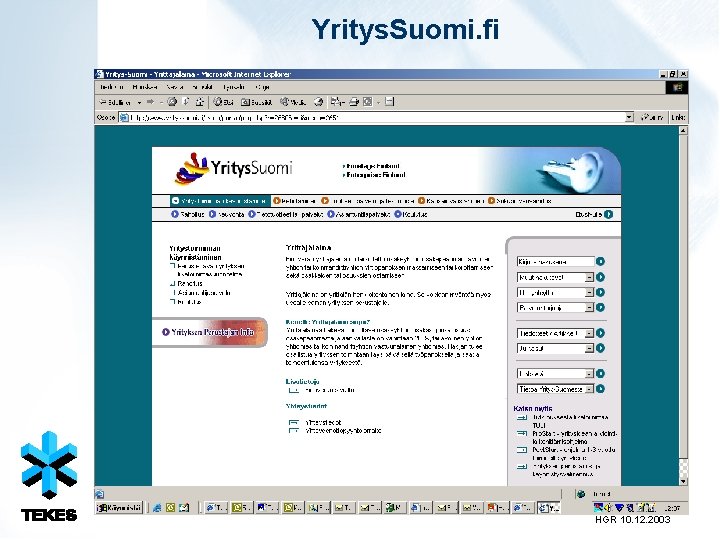Click the go icon beside Tiedotteet dropdown
The width and height of the screenshot is (720, 540).
tap(600, 333)
